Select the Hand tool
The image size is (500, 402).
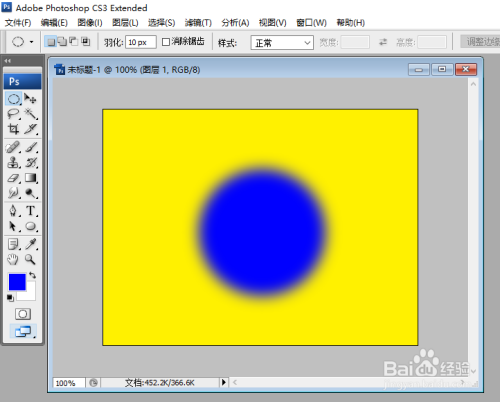point(14,259)
